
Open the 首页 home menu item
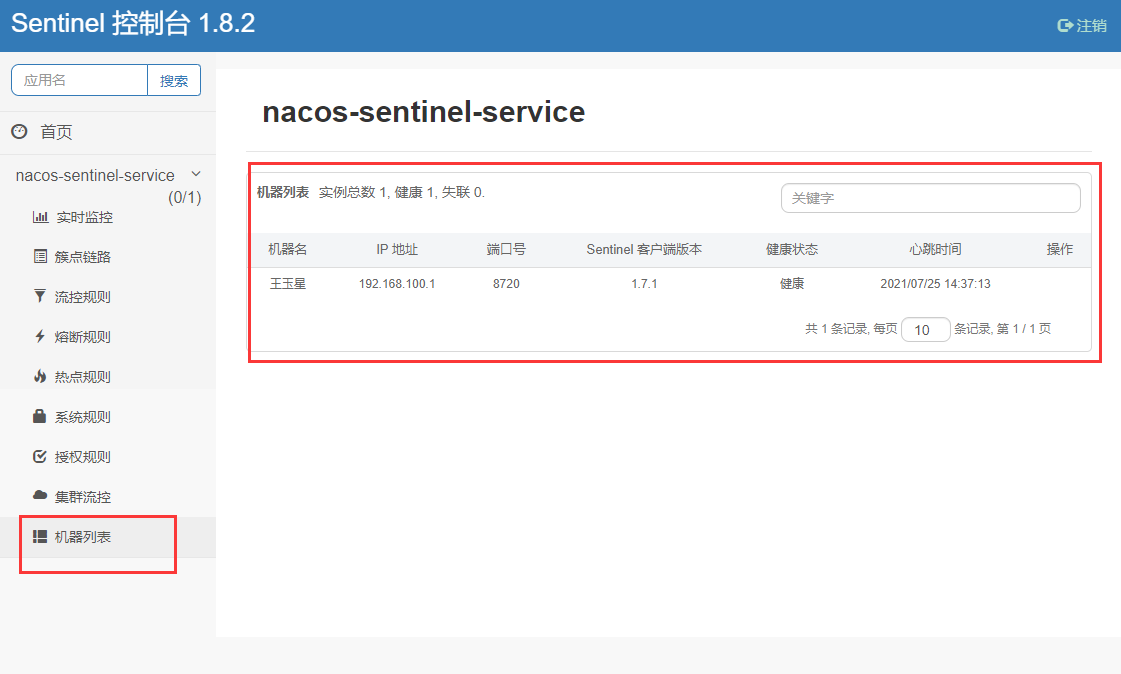click(56, 132)
